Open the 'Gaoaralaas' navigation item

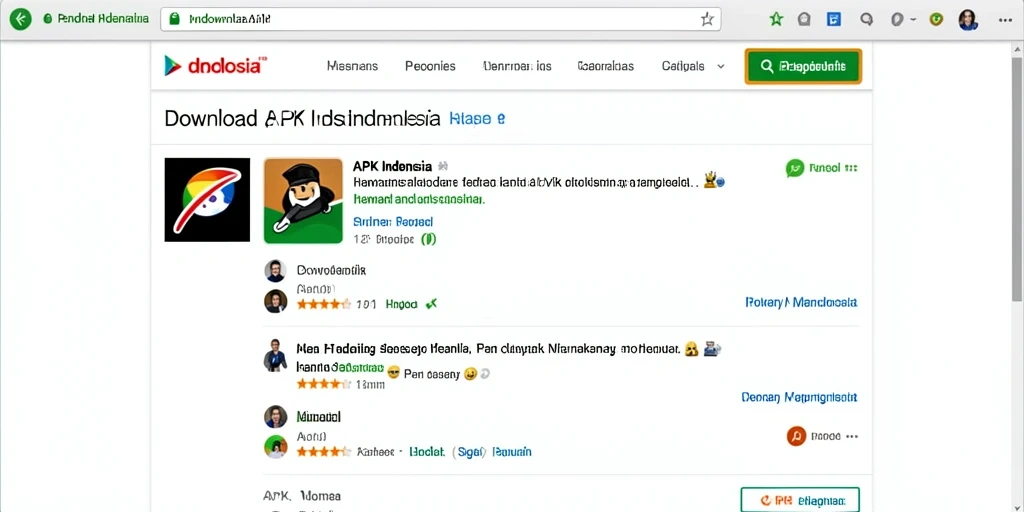click(605, 66)
